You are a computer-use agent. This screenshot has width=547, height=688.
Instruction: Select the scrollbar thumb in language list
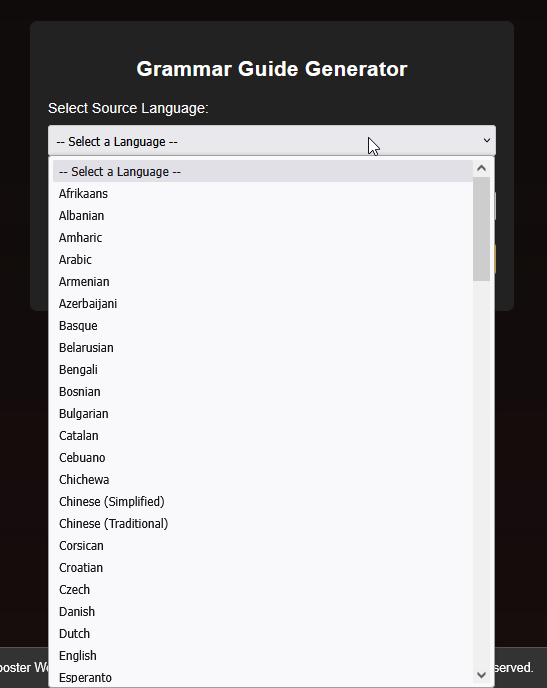[x=481, y=229]
